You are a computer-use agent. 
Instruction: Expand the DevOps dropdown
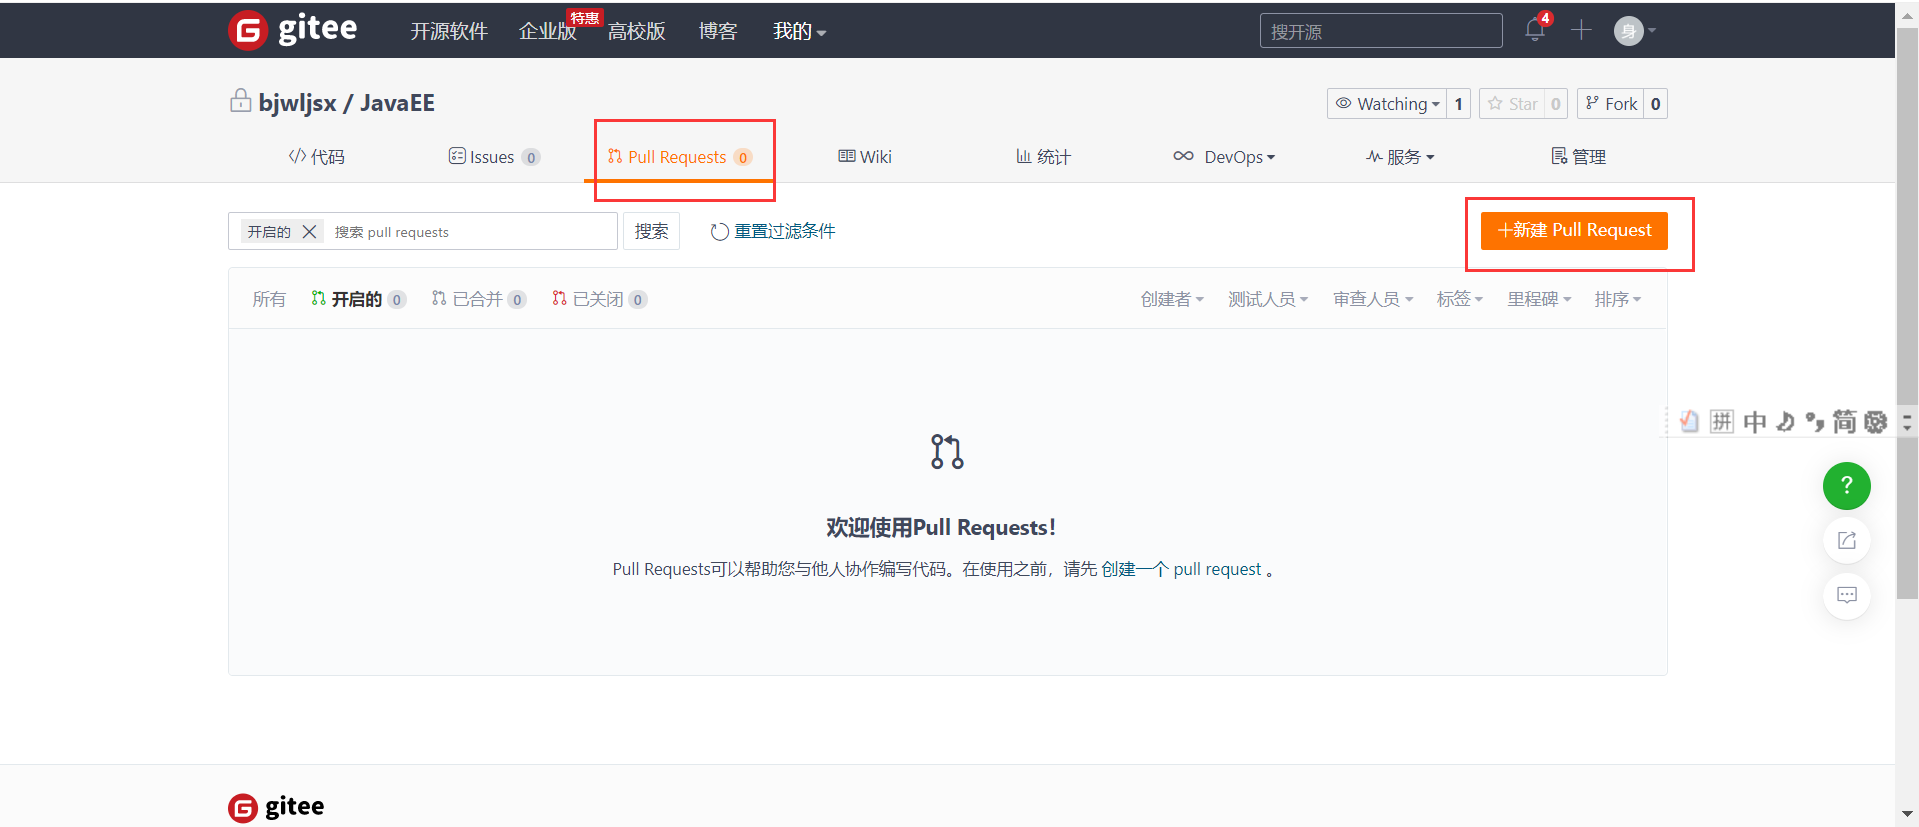(x=1224, y=157)
